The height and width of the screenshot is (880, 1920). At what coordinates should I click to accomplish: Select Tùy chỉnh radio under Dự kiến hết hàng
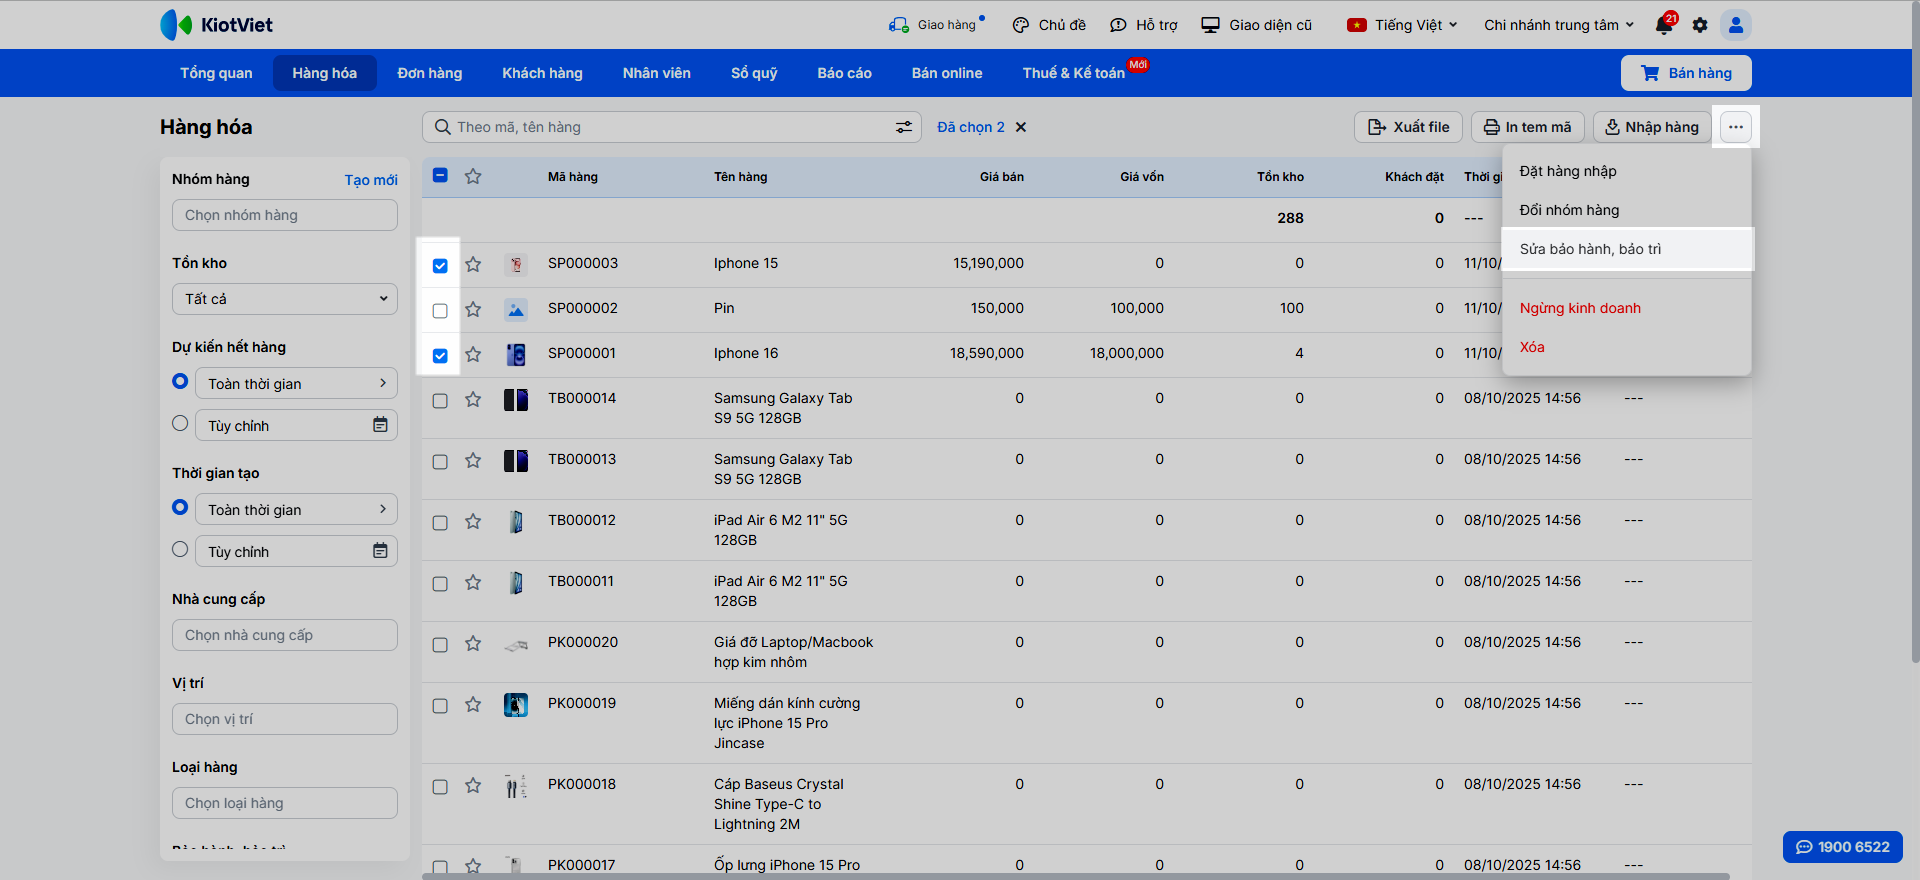[180, 424]
